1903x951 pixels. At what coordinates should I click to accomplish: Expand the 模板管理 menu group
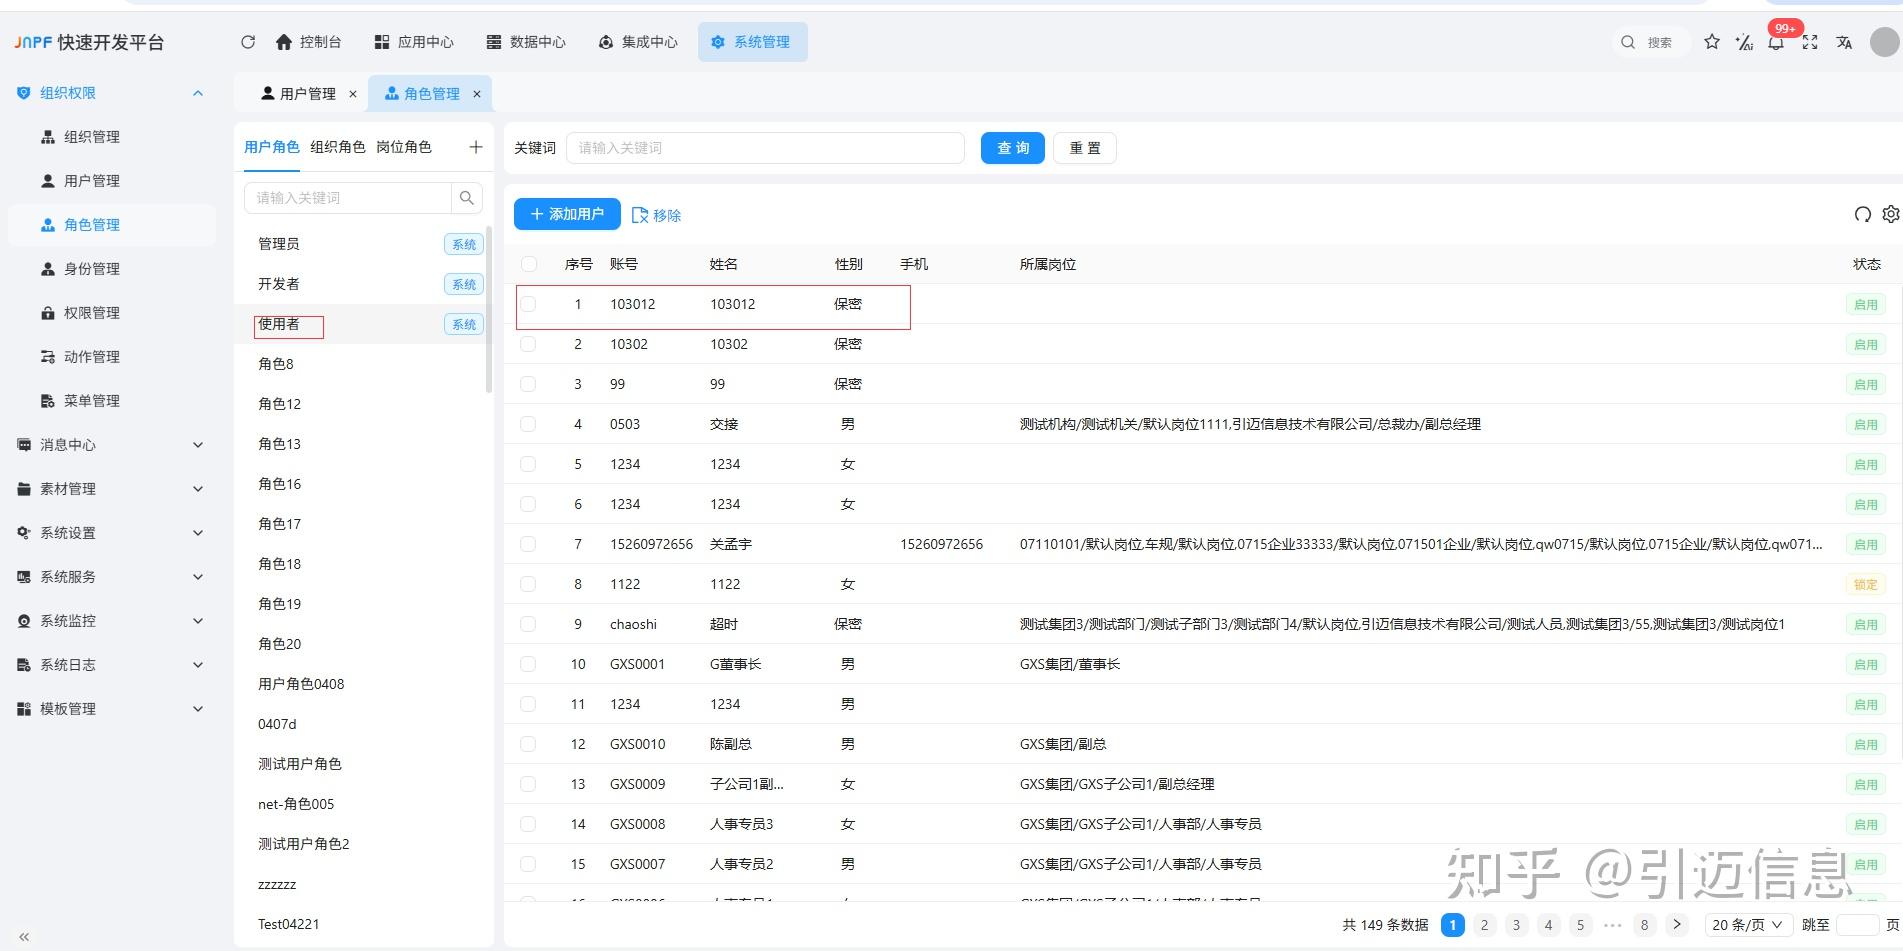[x=112, y=709]
